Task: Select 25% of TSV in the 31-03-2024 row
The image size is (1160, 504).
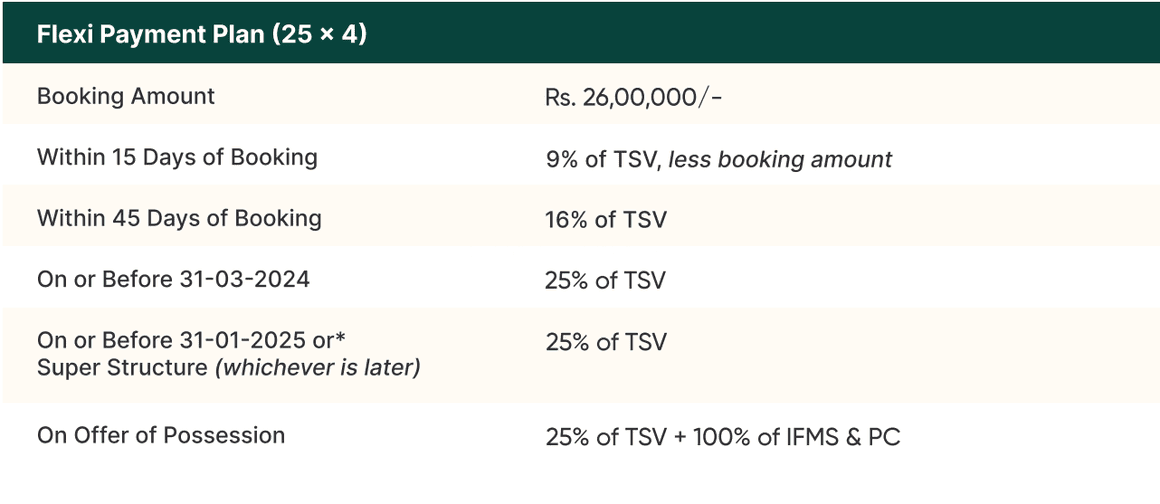Action: click(606, 280)
